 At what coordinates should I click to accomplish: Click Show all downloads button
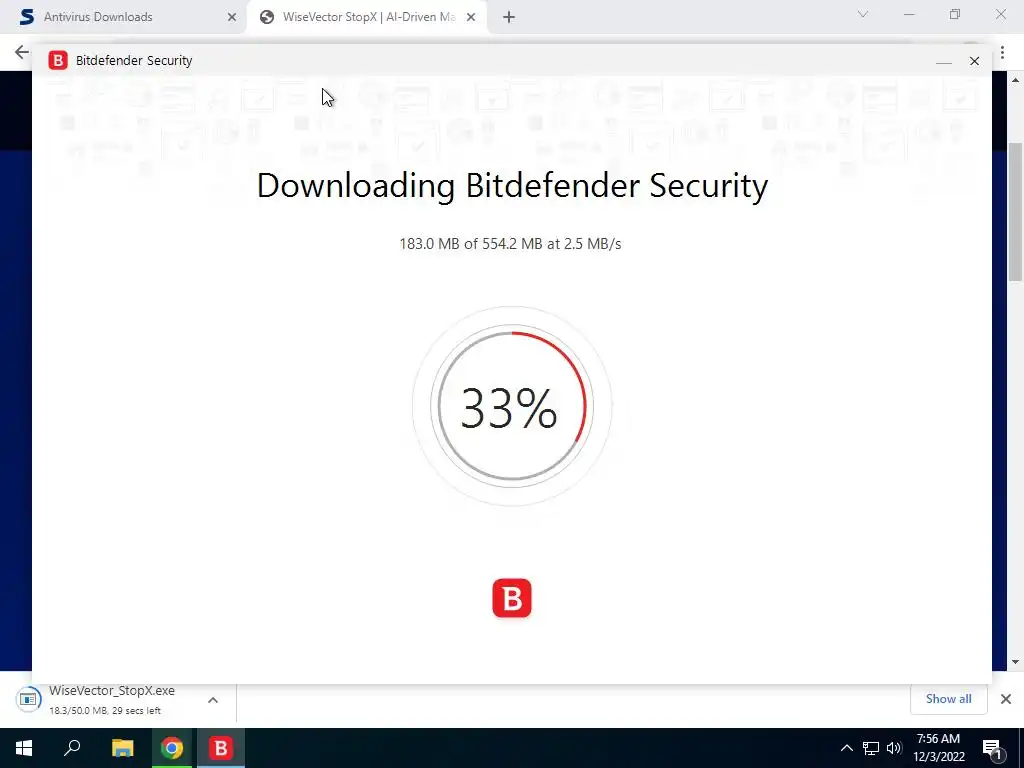point(948,699)
